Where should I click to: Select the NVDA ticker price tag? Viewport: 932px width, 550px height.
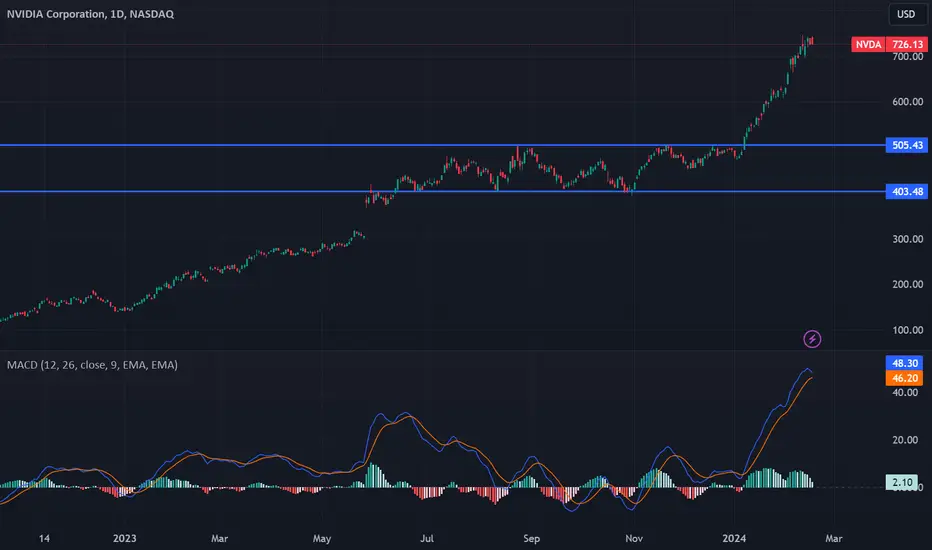(x=868, y=45)
